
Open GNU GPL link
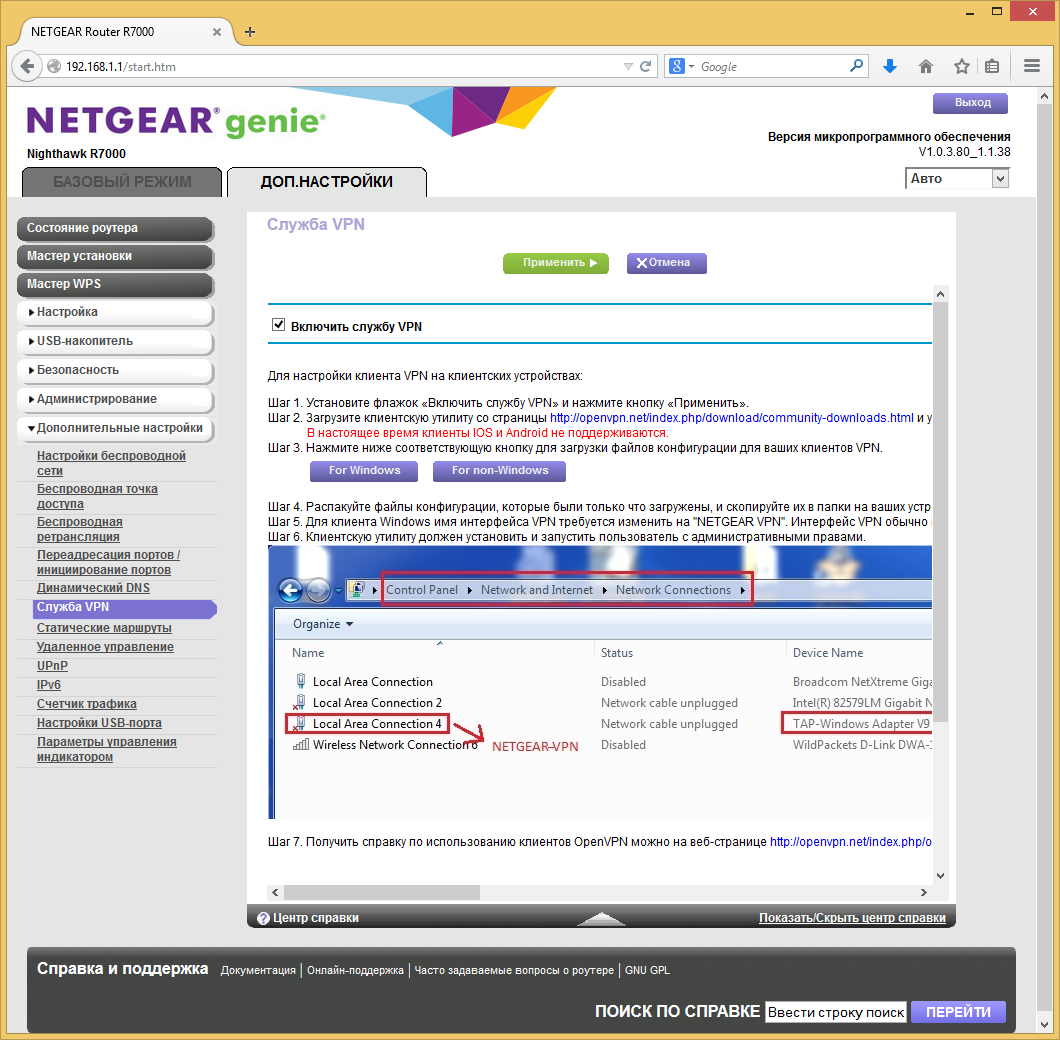647,970
